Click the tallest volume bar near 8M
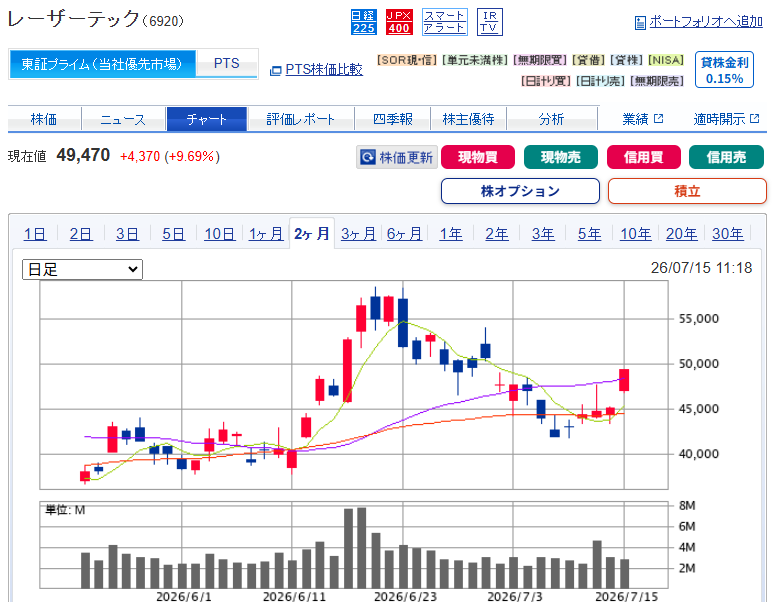 [361, 548]
